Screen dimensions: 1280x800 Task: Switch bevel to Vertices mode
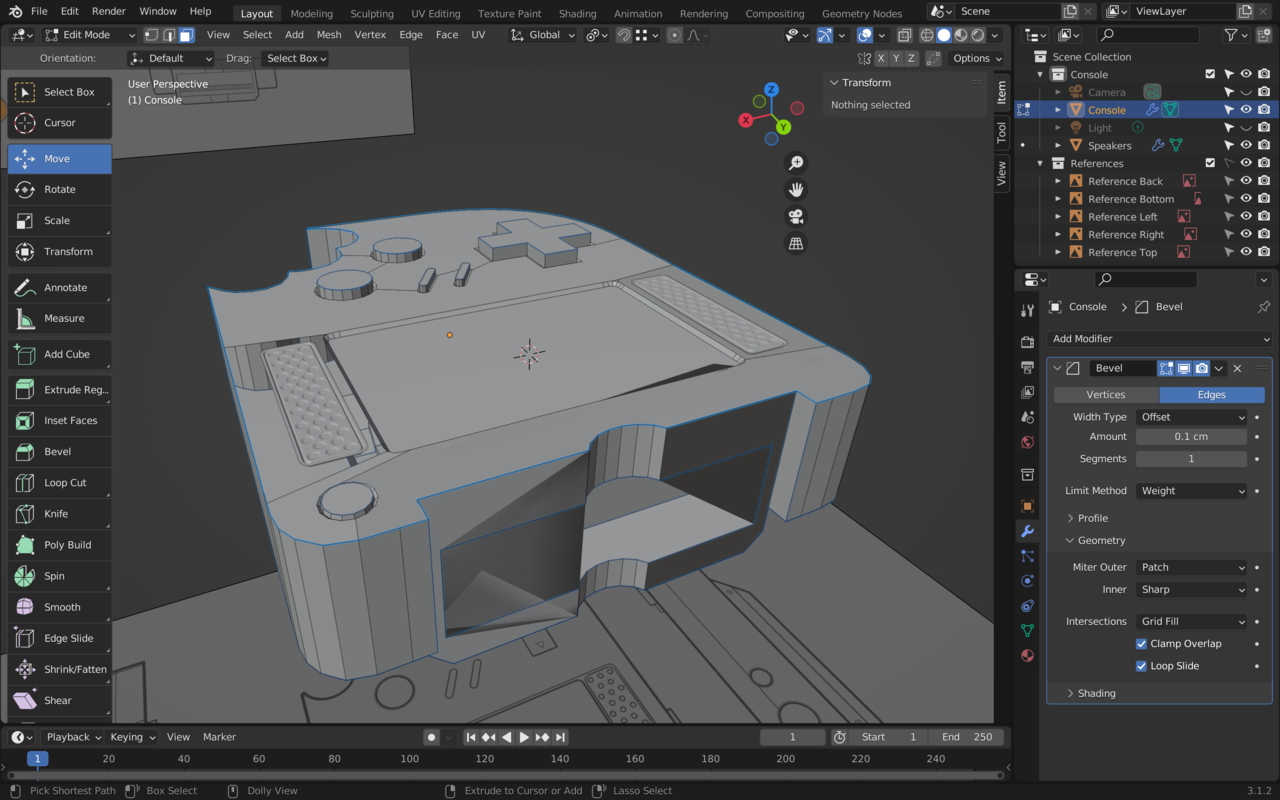[x=1105, y=395]
